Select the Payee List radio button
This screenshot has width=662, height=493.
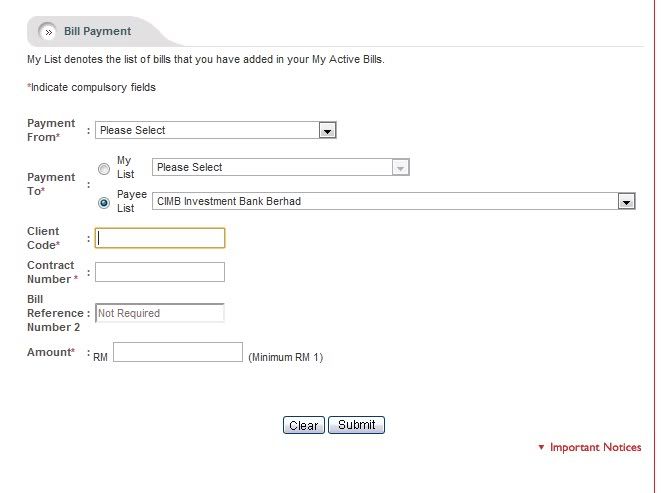click(x=104, y=202)
